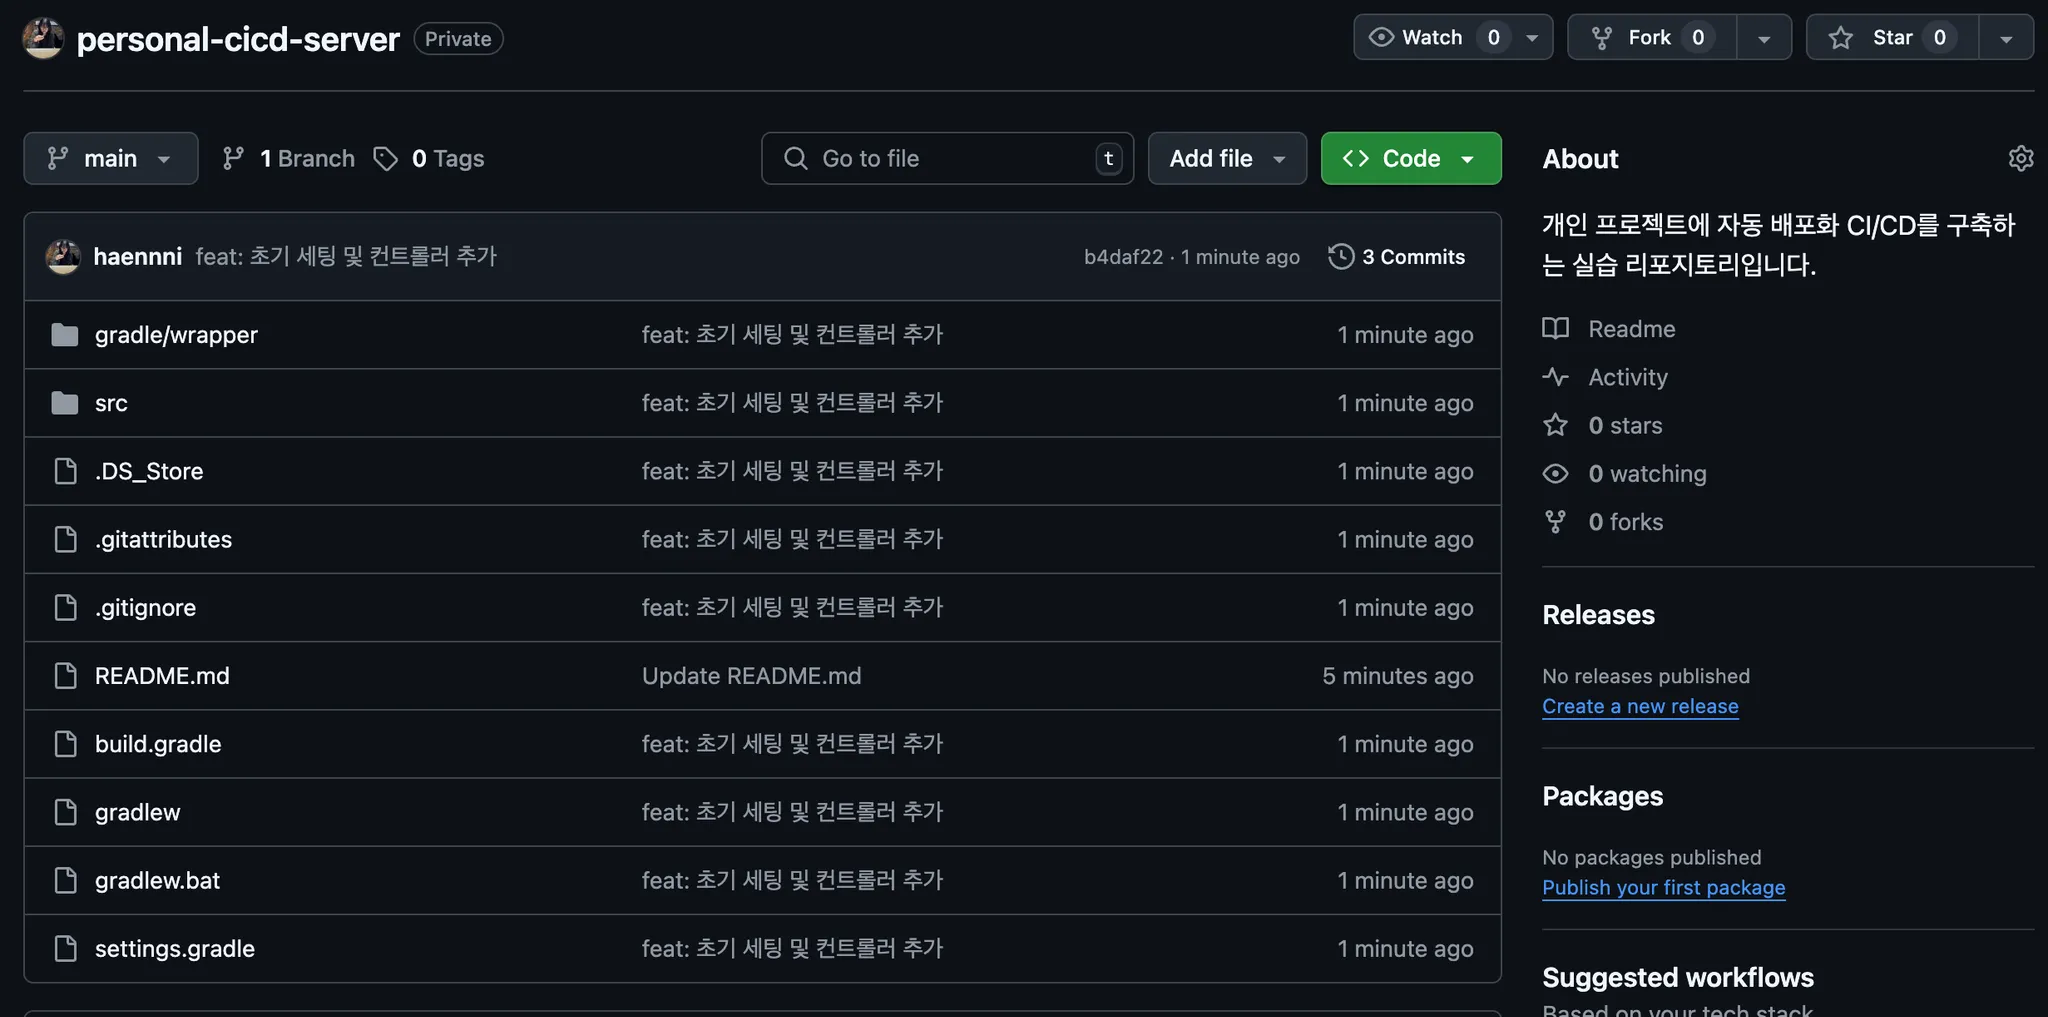Image resolution: width=2048 pixels, height=1017 pixels.
Task: Open commit hash b4daf22
Action: click(1123, 256)
